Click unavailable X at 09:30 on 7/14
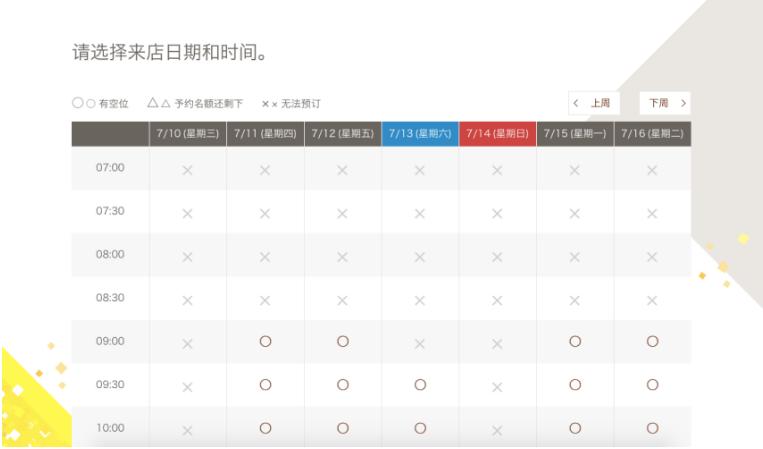The height and width of the screenshot is (449, 763). coord(497,387)
